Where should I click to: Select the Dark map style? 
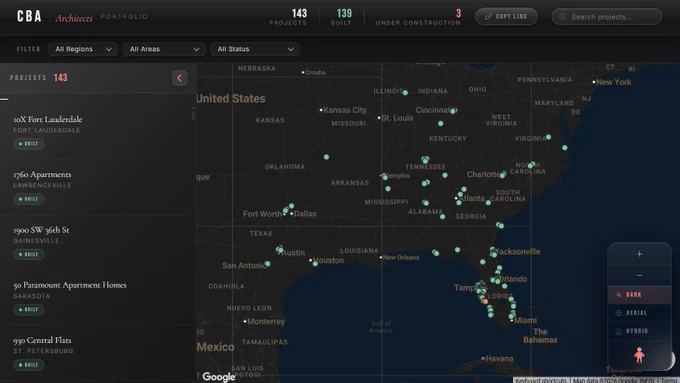[x=639, y=295]
